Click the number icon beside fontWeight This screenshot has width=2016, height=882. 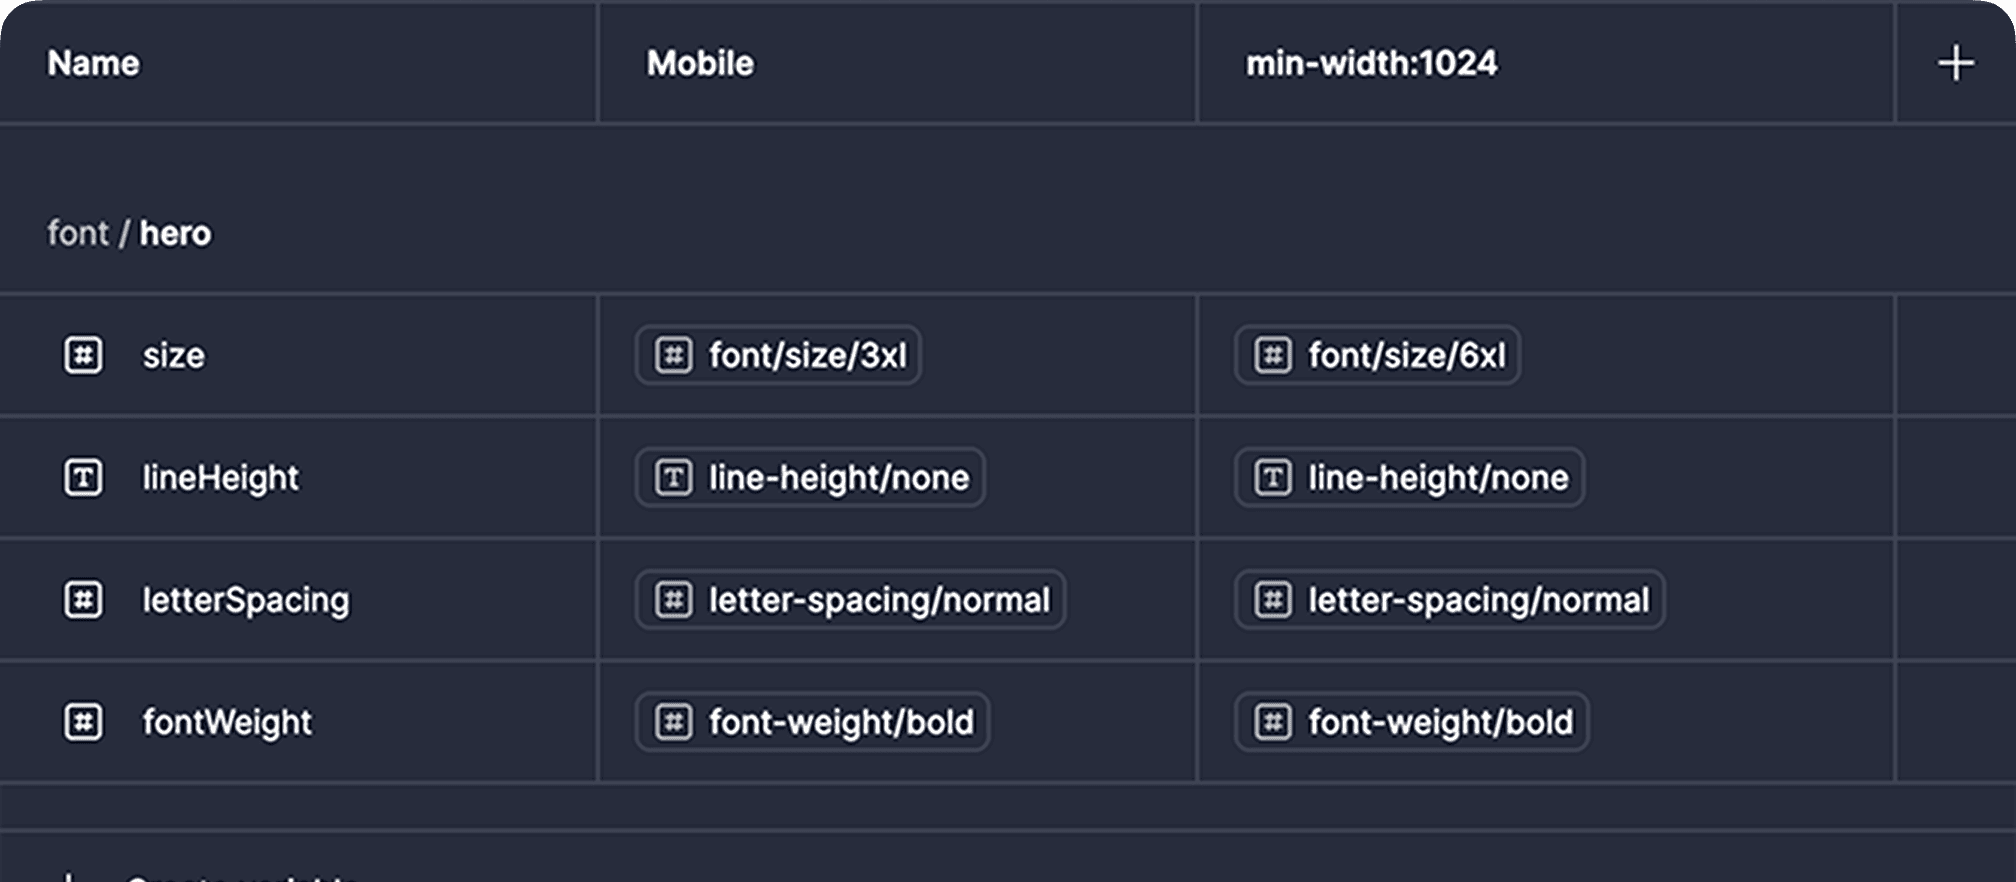(x=85, y=722)
